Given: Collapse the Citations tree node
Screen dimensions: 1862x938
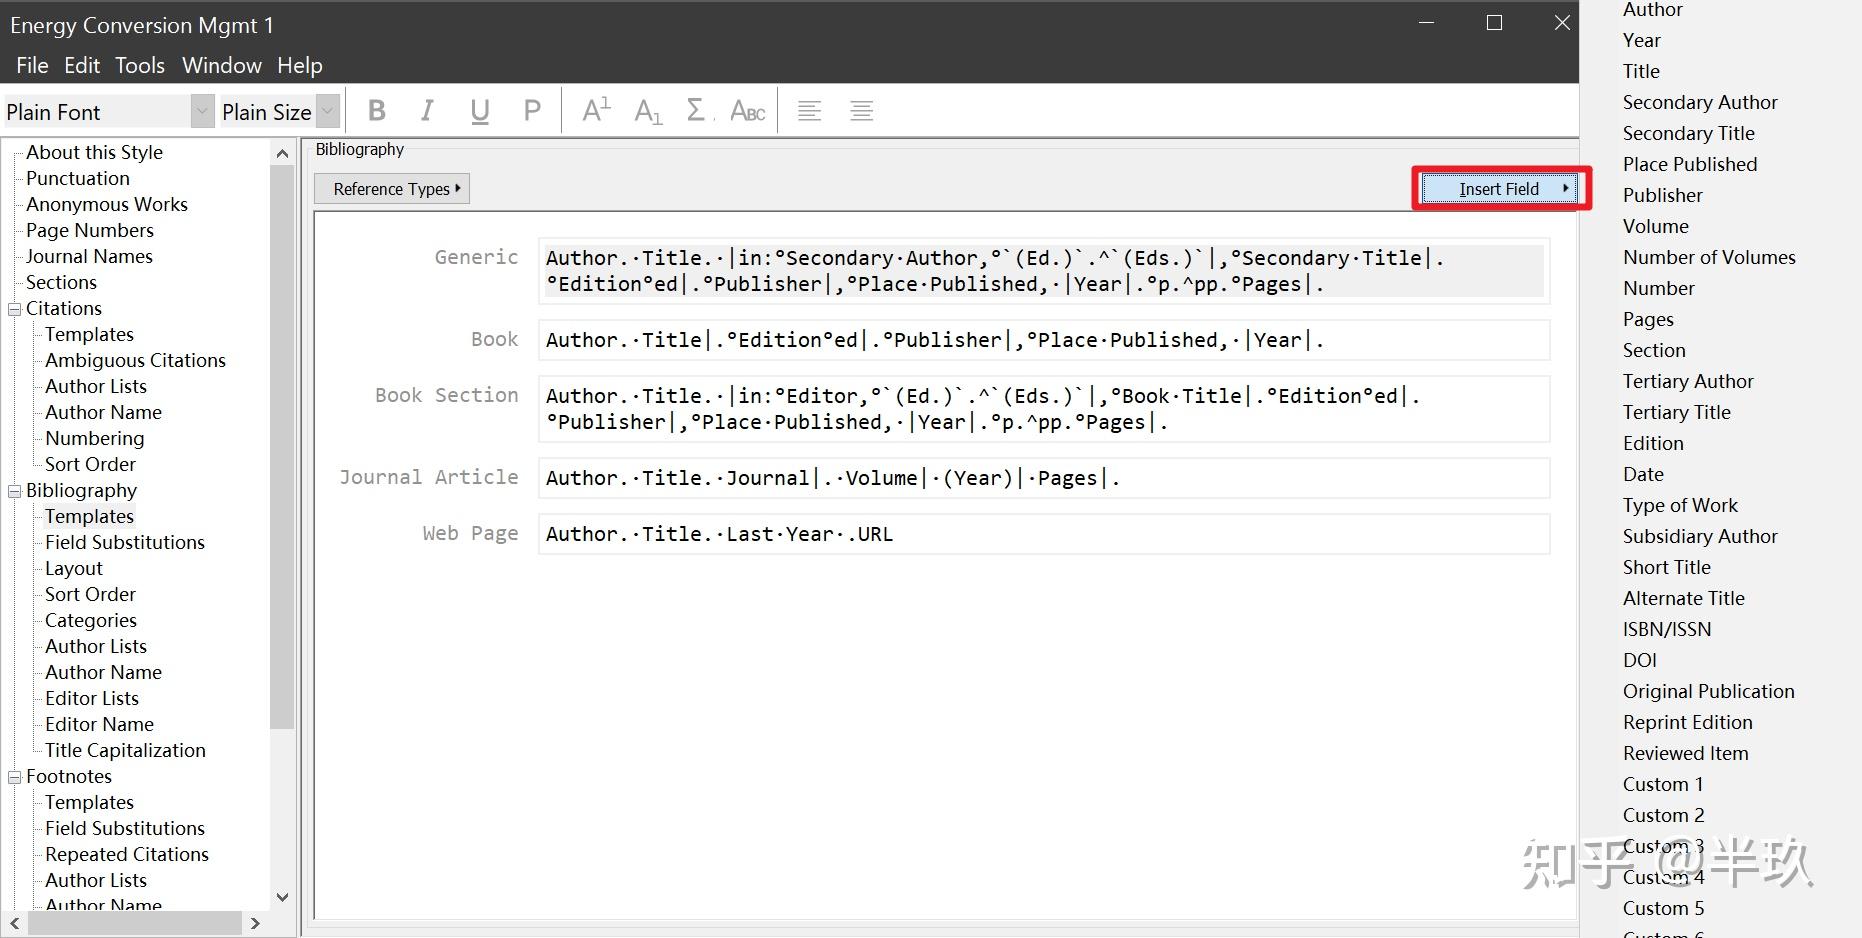Looking at the screenshot, I should (15, 309).
